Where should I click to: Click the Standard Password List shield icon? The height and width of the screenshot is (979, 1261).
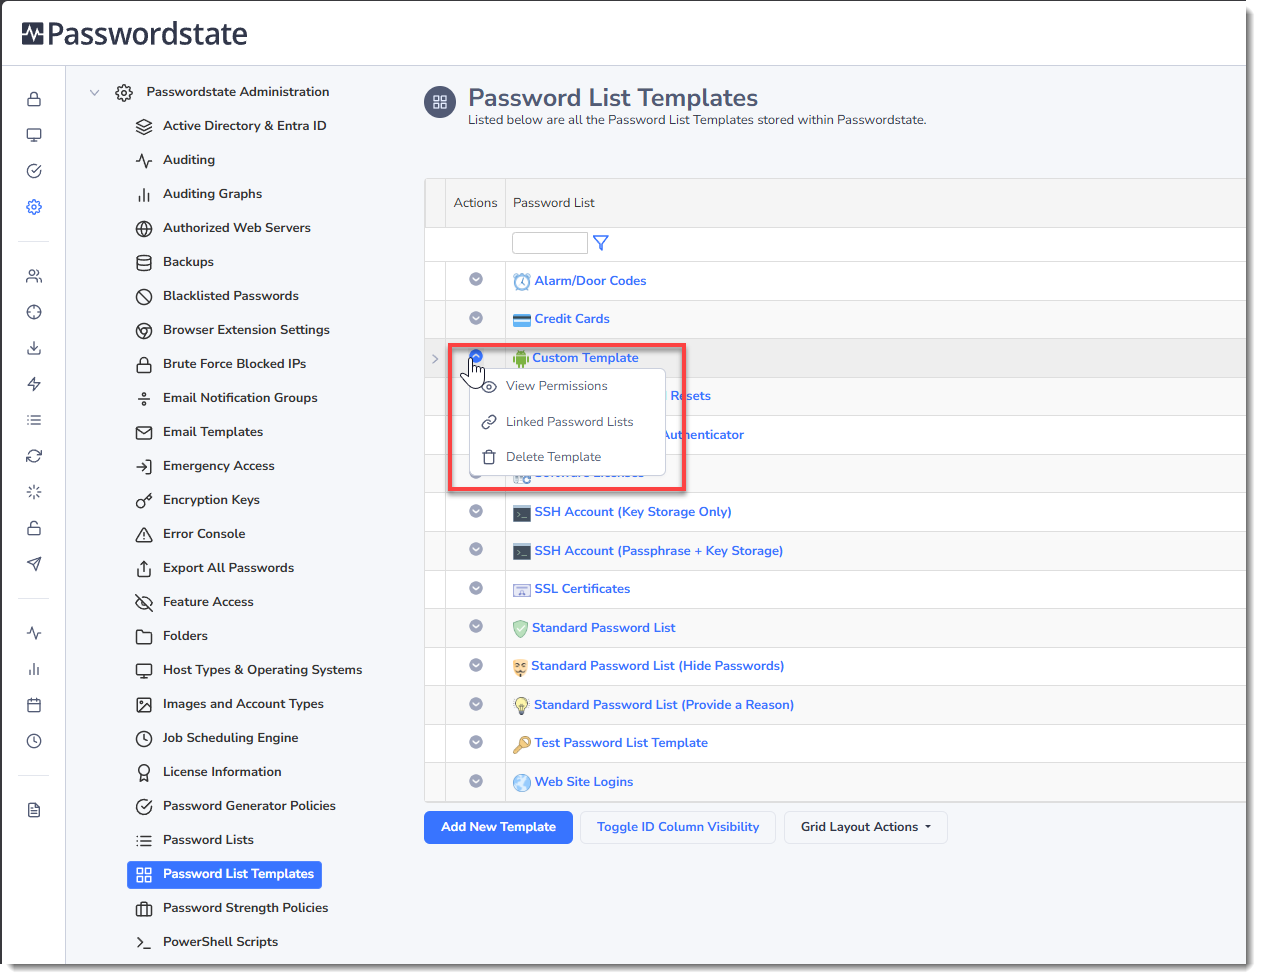click(520, 628)
